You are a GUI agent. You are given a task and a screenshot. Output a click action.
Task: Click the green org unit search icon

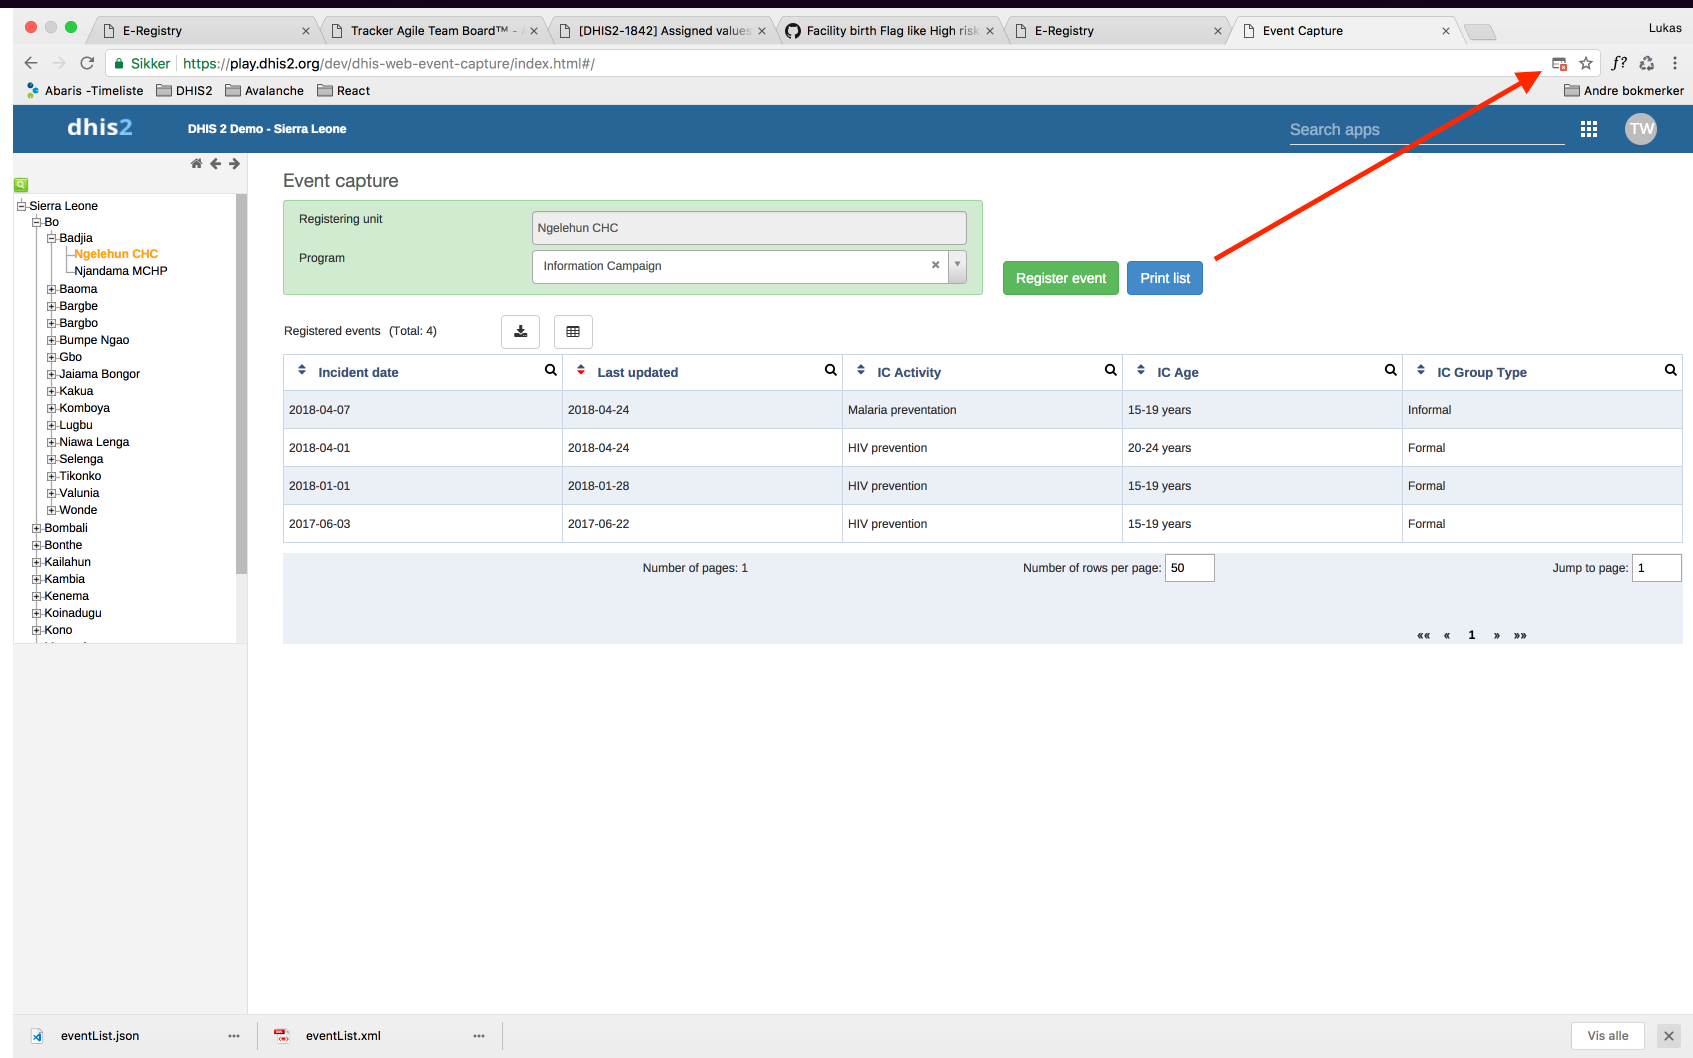click(21, 185)
